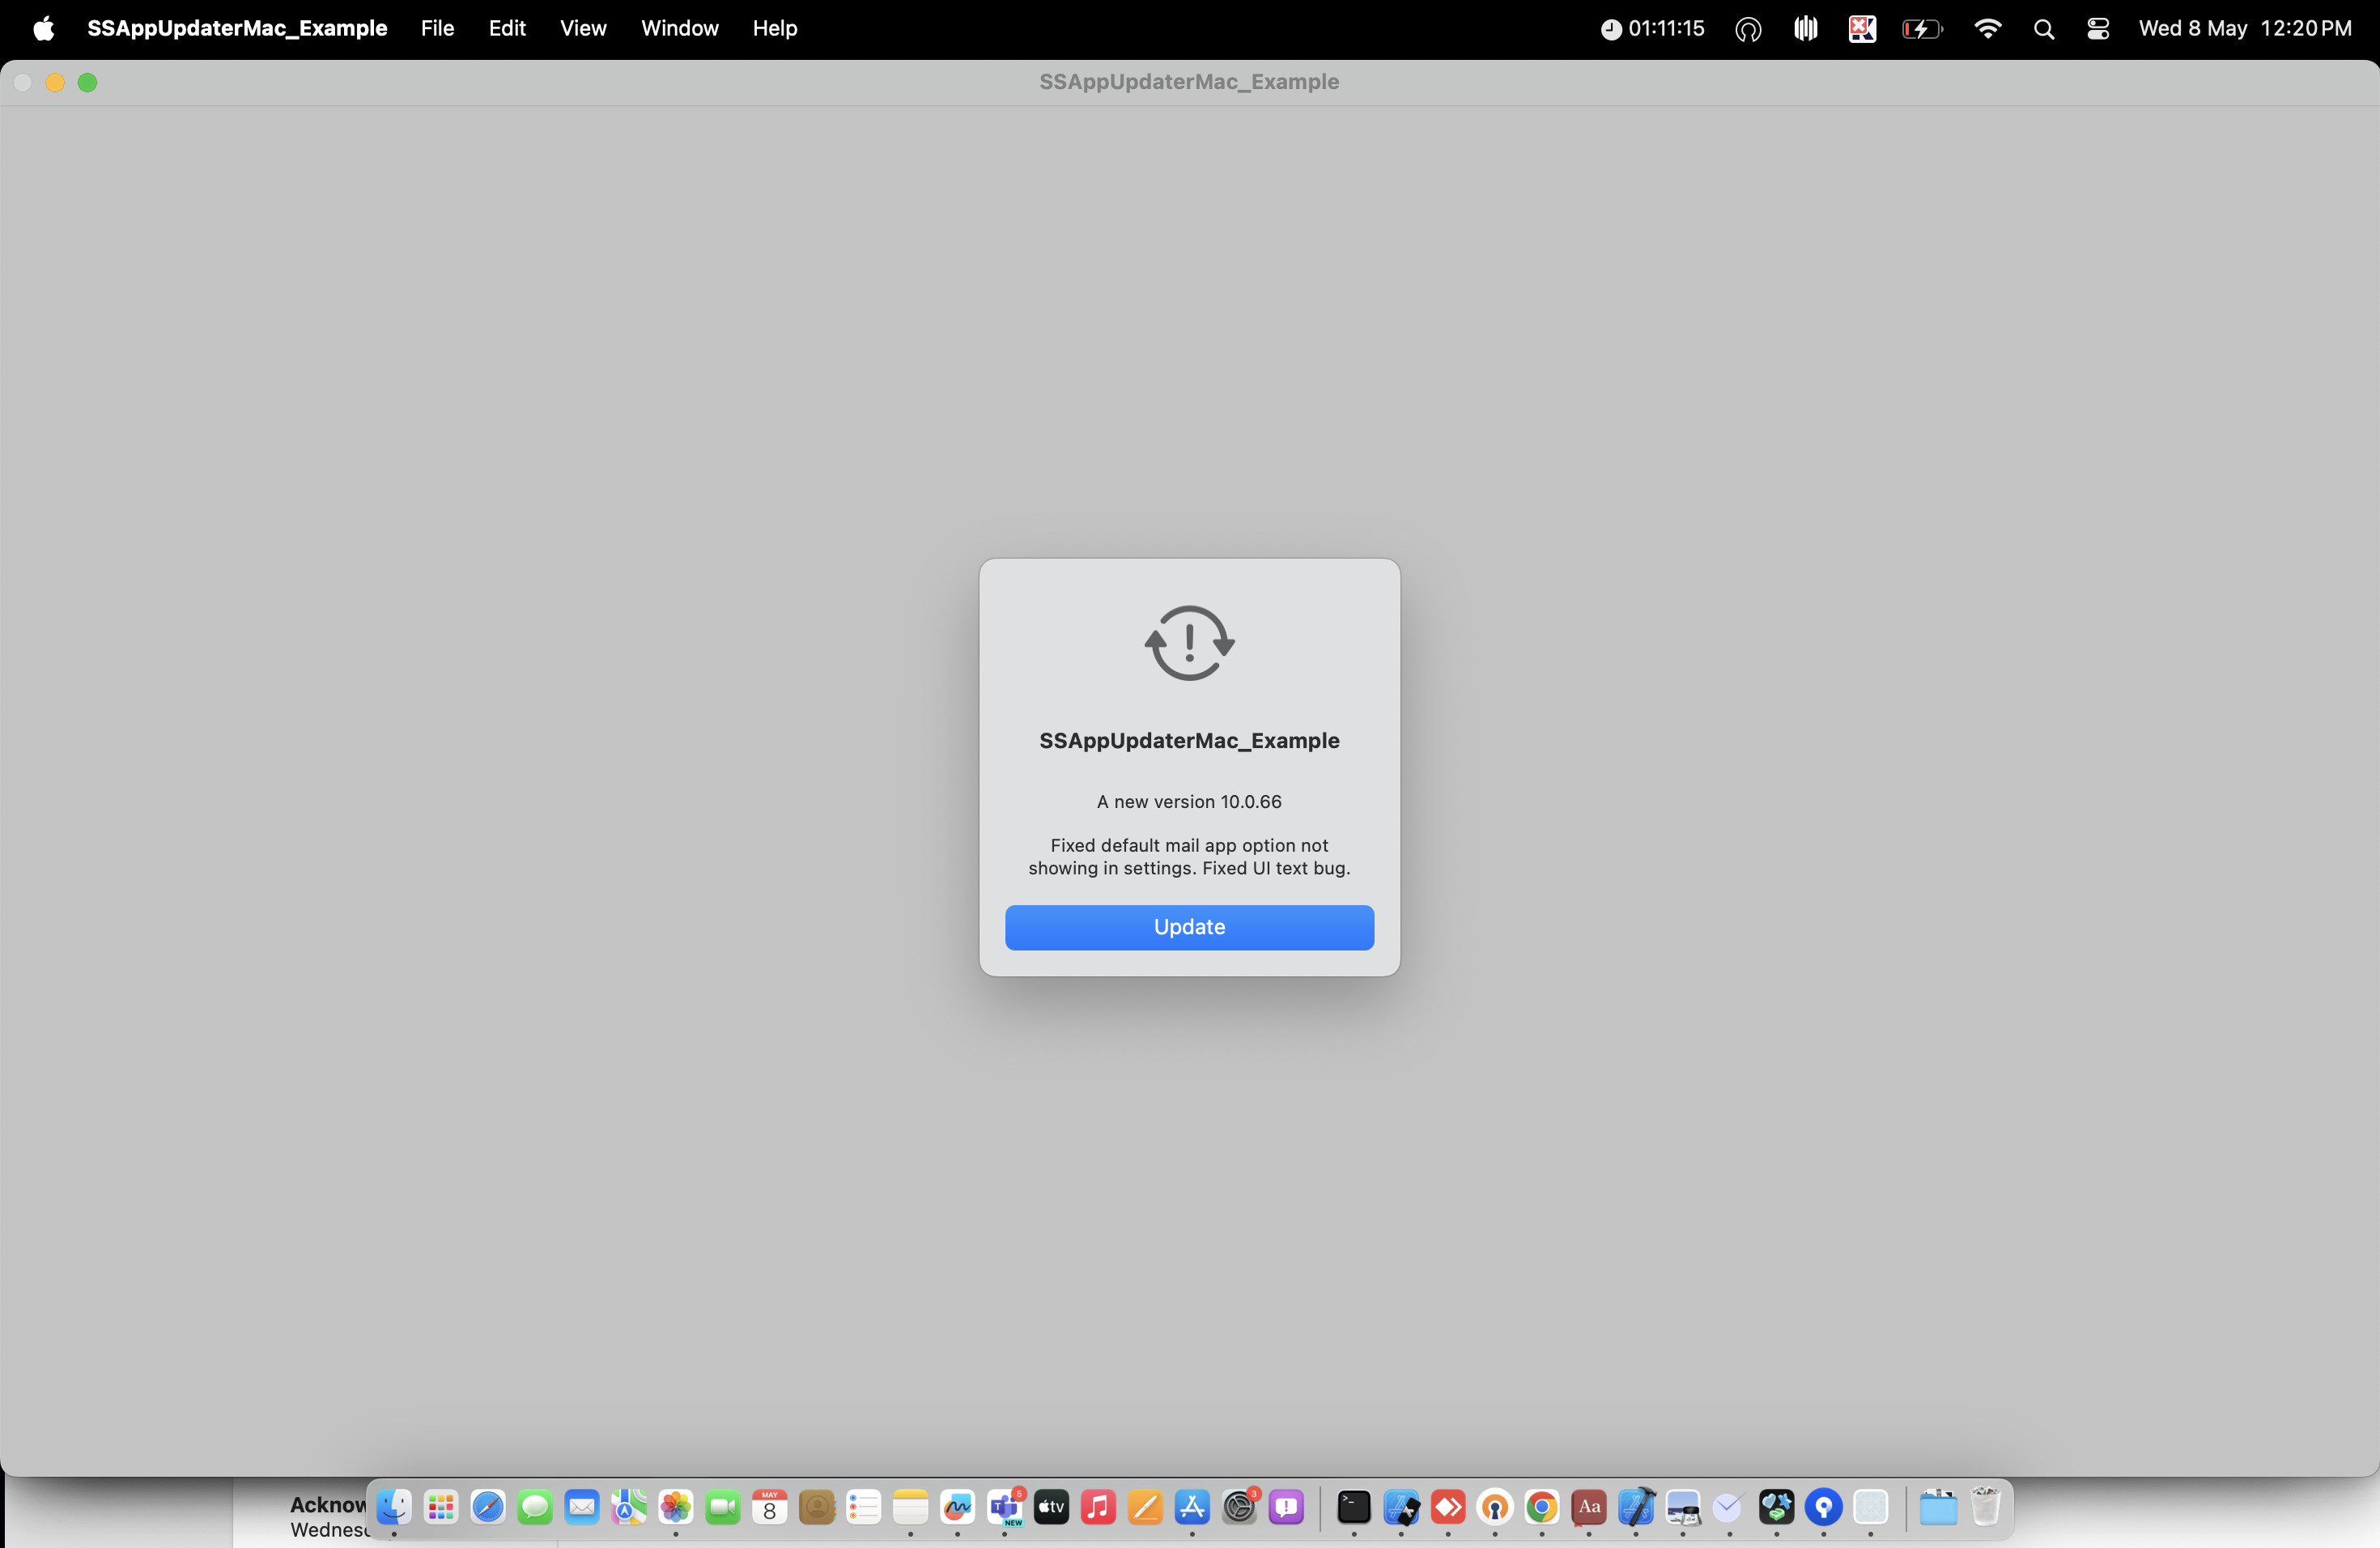Click the date and time clock
Screen dimensions: 2380x1548
coord(2244,28)
